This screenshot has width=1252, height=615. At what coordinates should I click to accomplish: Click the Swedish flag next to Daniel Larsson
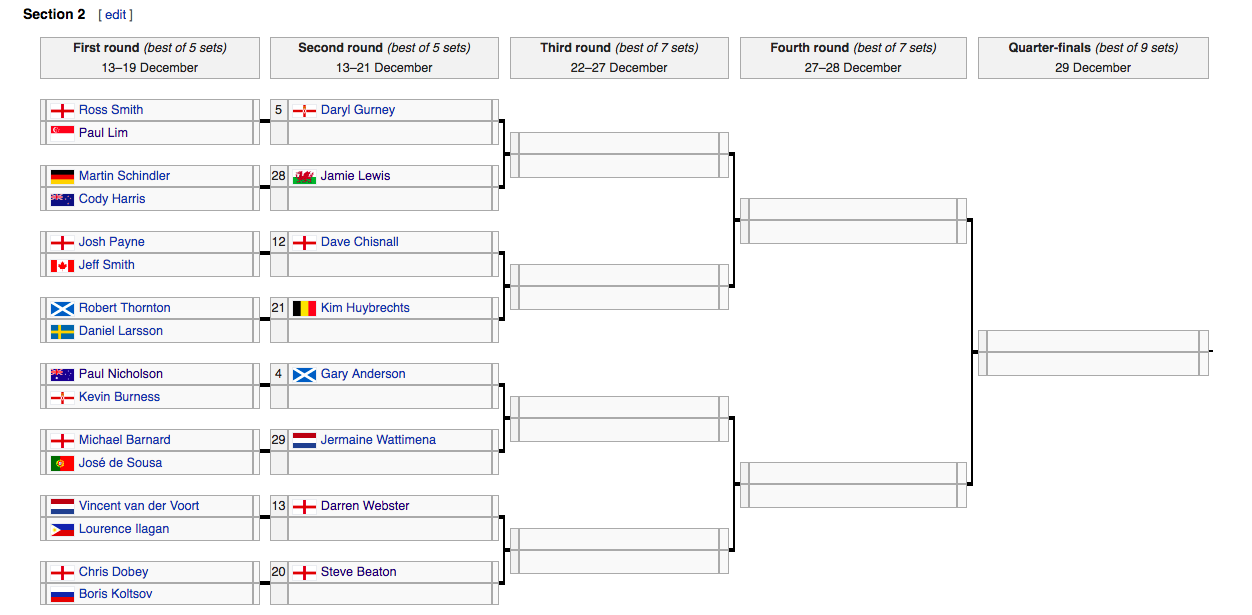click(x=62, y=331)
